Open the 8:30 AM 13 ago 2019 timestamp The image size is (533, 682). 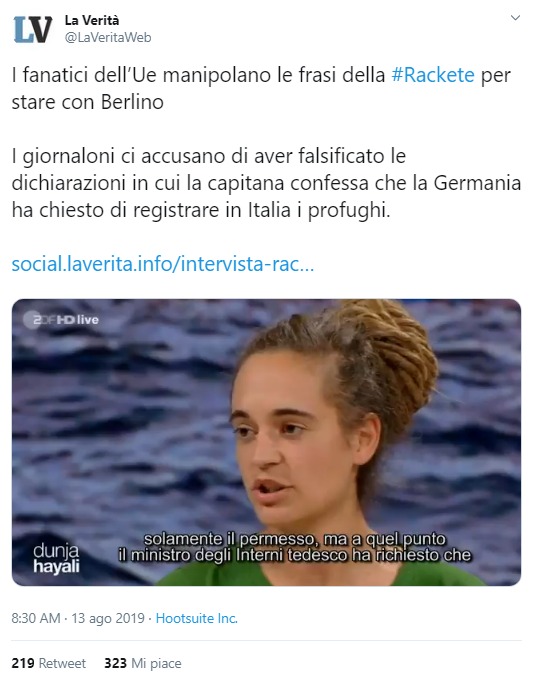point(78,618)
